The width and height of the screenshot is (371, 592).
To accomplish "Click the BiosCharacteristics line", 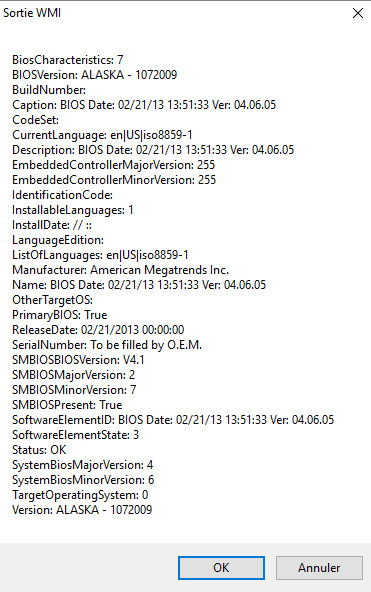I will [x=68, y=60].
